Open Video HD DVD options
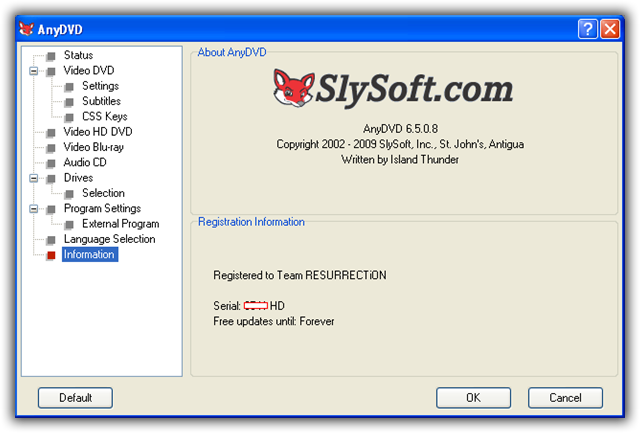Image resolution: width=640 pixels, height=433 pixels. pyautogui.click(x=98, y=132)
